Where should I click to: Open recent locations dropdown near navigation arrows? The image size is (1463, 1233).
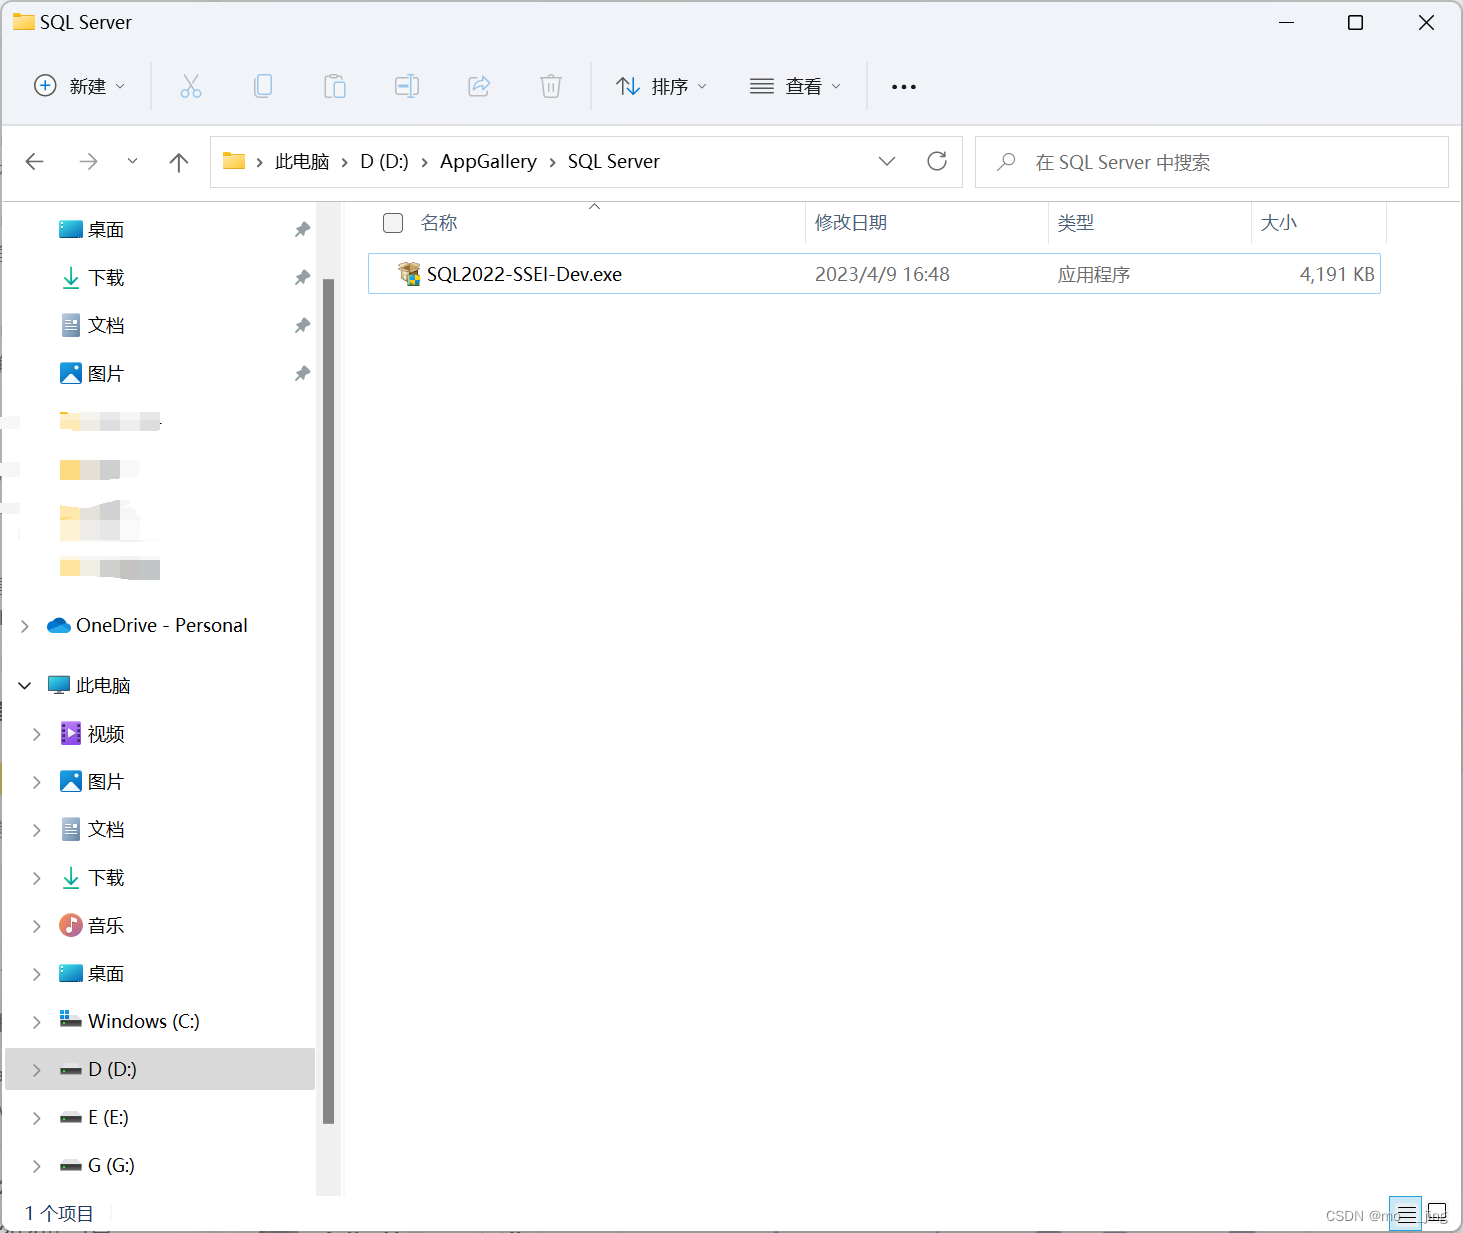[x=132, y=161]
